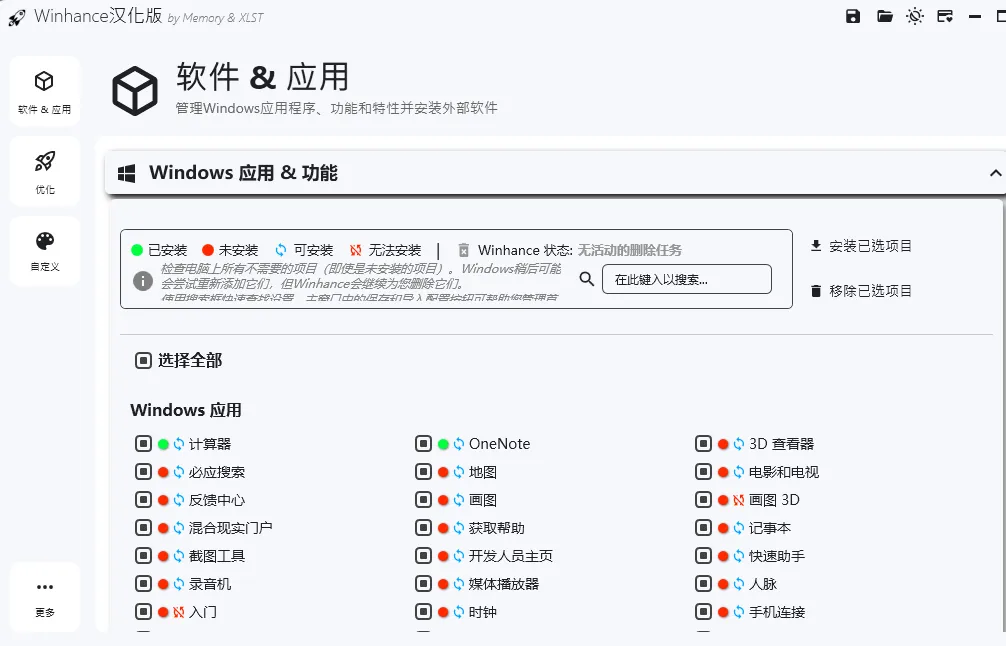Click the Windows logo icon in section header
Screen dimensions: 1006x646
[126, 173]
